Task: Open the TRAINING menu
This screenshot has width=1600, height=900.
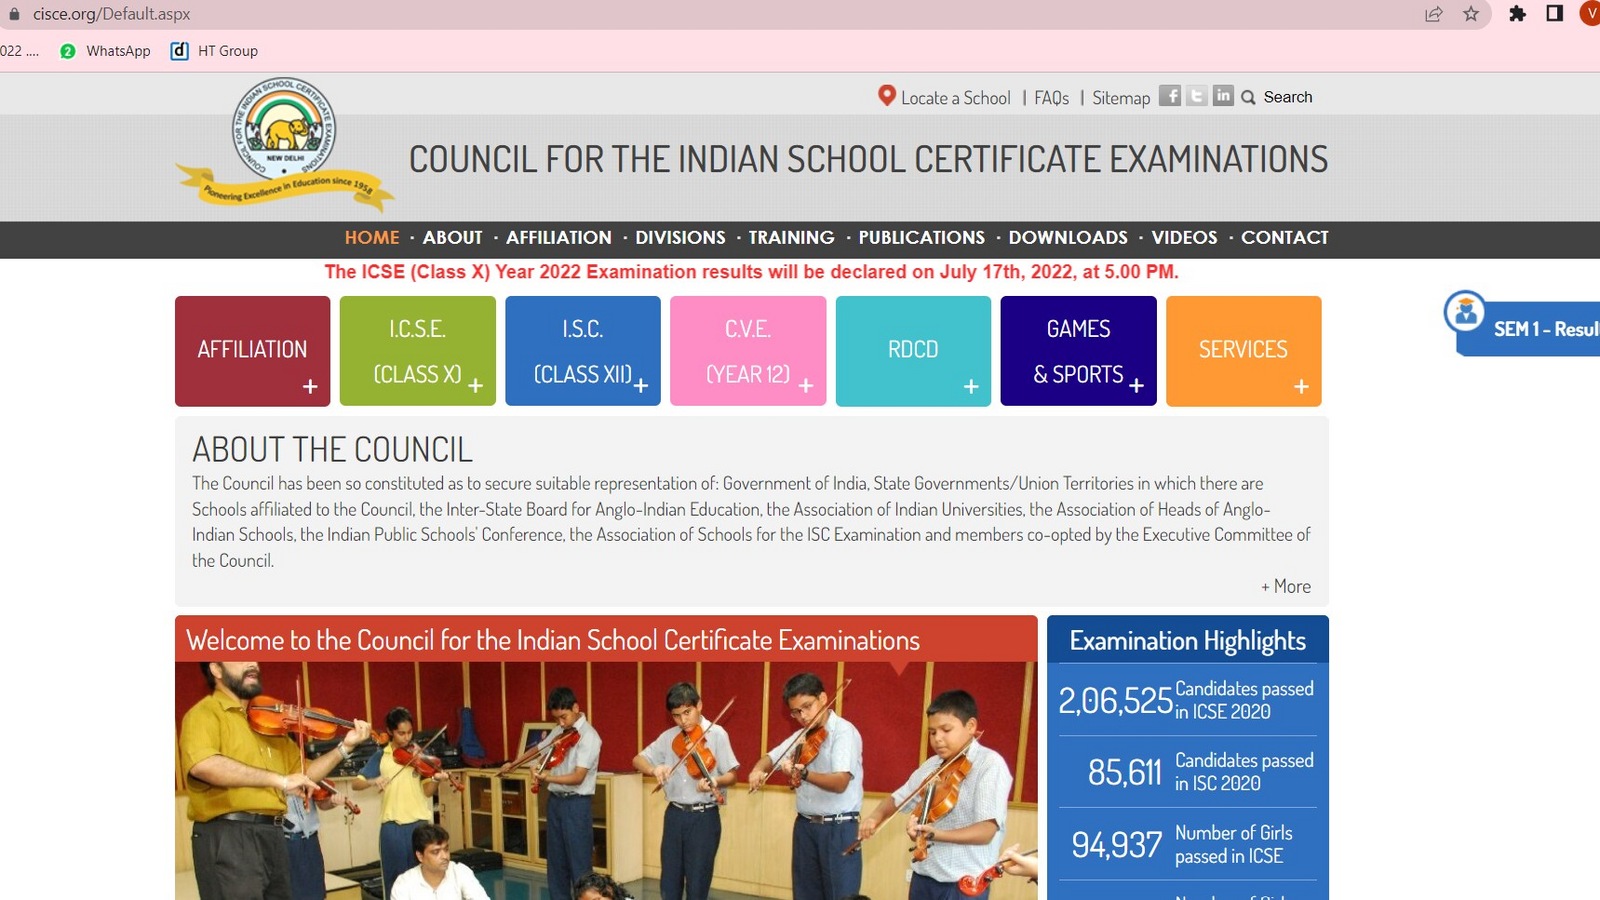Action: pos(791,238)
